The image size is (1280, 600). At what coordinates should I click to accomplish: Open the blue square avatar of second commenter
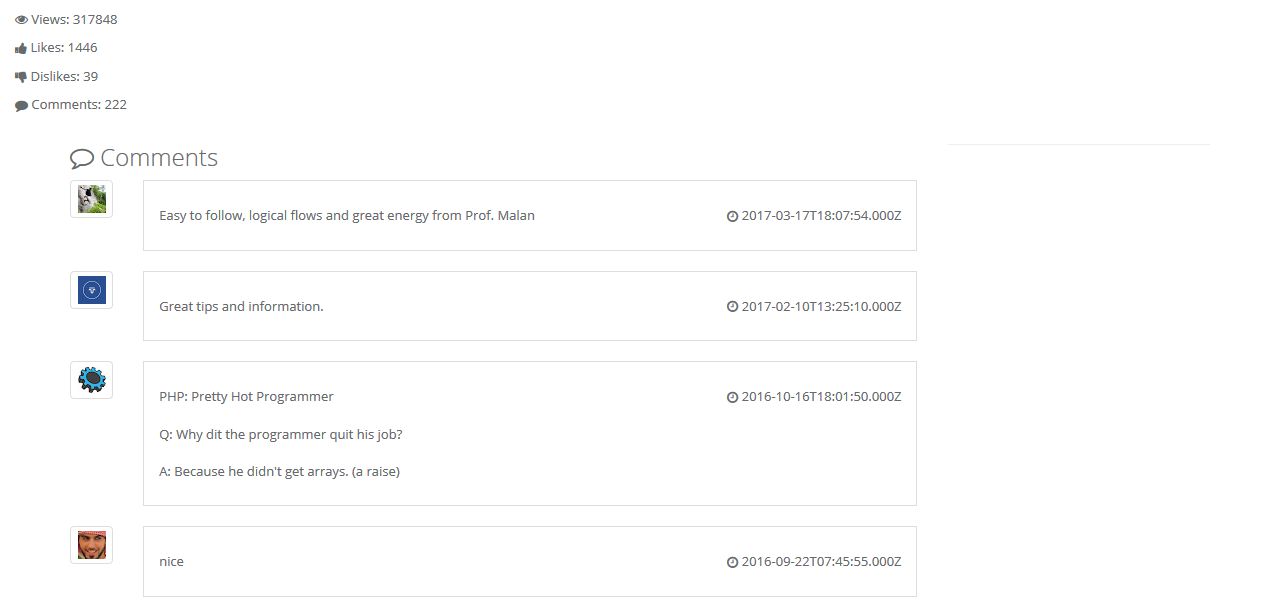(91, 290)
